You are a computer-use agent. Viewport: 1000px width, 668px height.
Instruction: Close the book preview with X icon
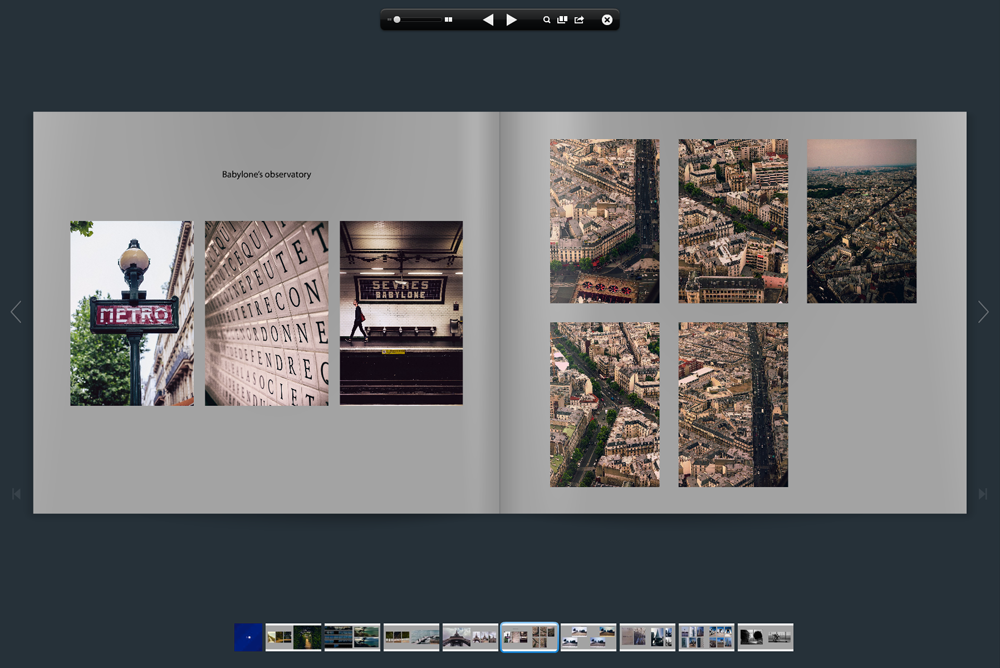pyautogui.click(x=607, y=20)
